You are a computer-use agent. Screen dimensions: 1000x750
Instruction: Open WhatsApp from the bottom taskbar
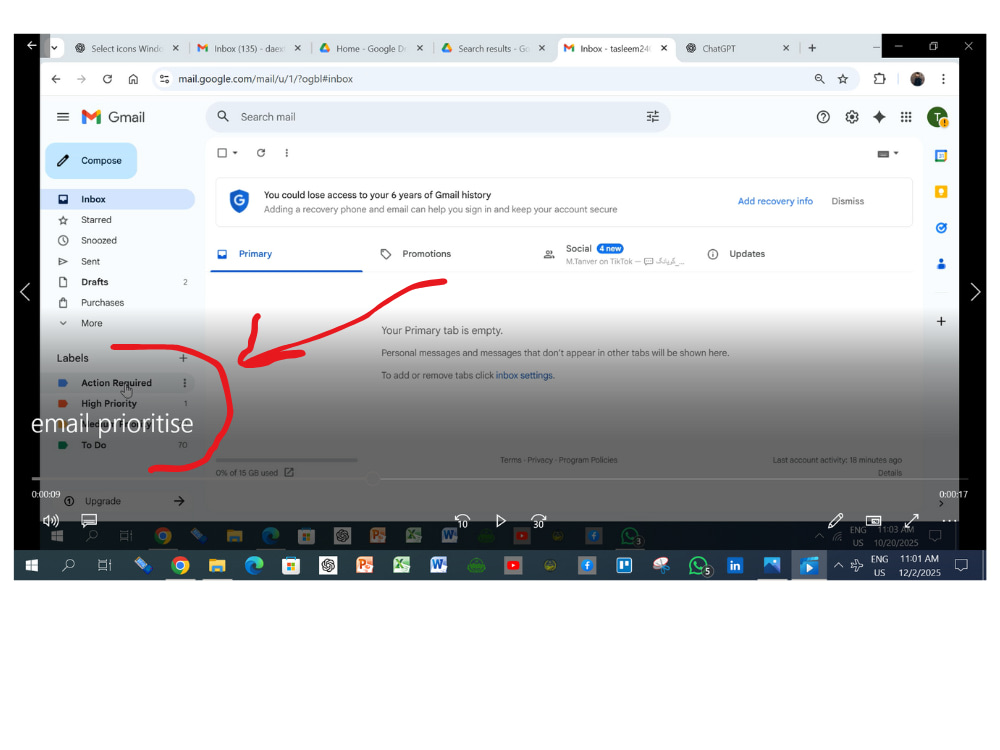pos(698,566)
